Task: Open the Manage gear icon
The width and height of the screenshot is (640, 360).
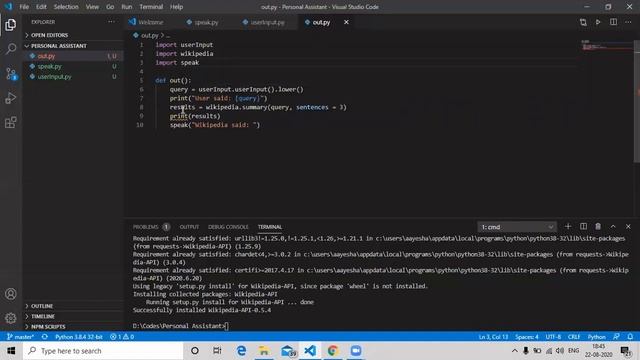Action: click(x=11, y=318)
